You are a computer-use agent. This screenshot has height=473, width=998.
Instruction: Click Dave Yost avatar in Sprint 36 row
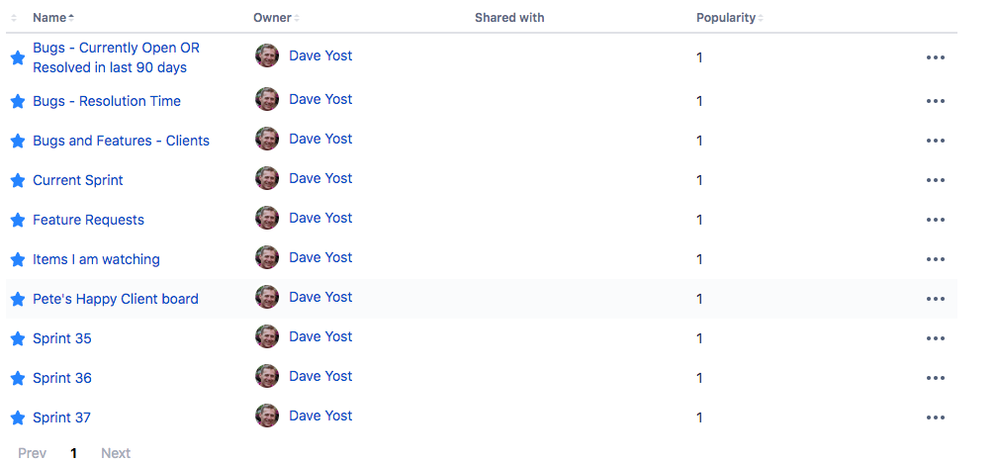267,376
